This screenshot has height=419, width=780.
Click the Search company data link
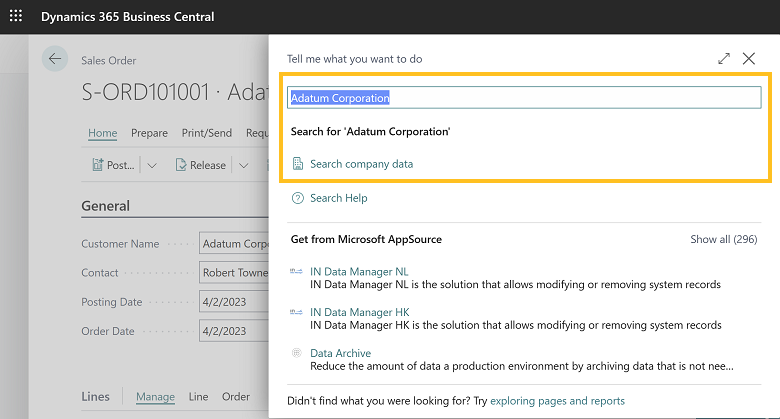pos(361,164)
